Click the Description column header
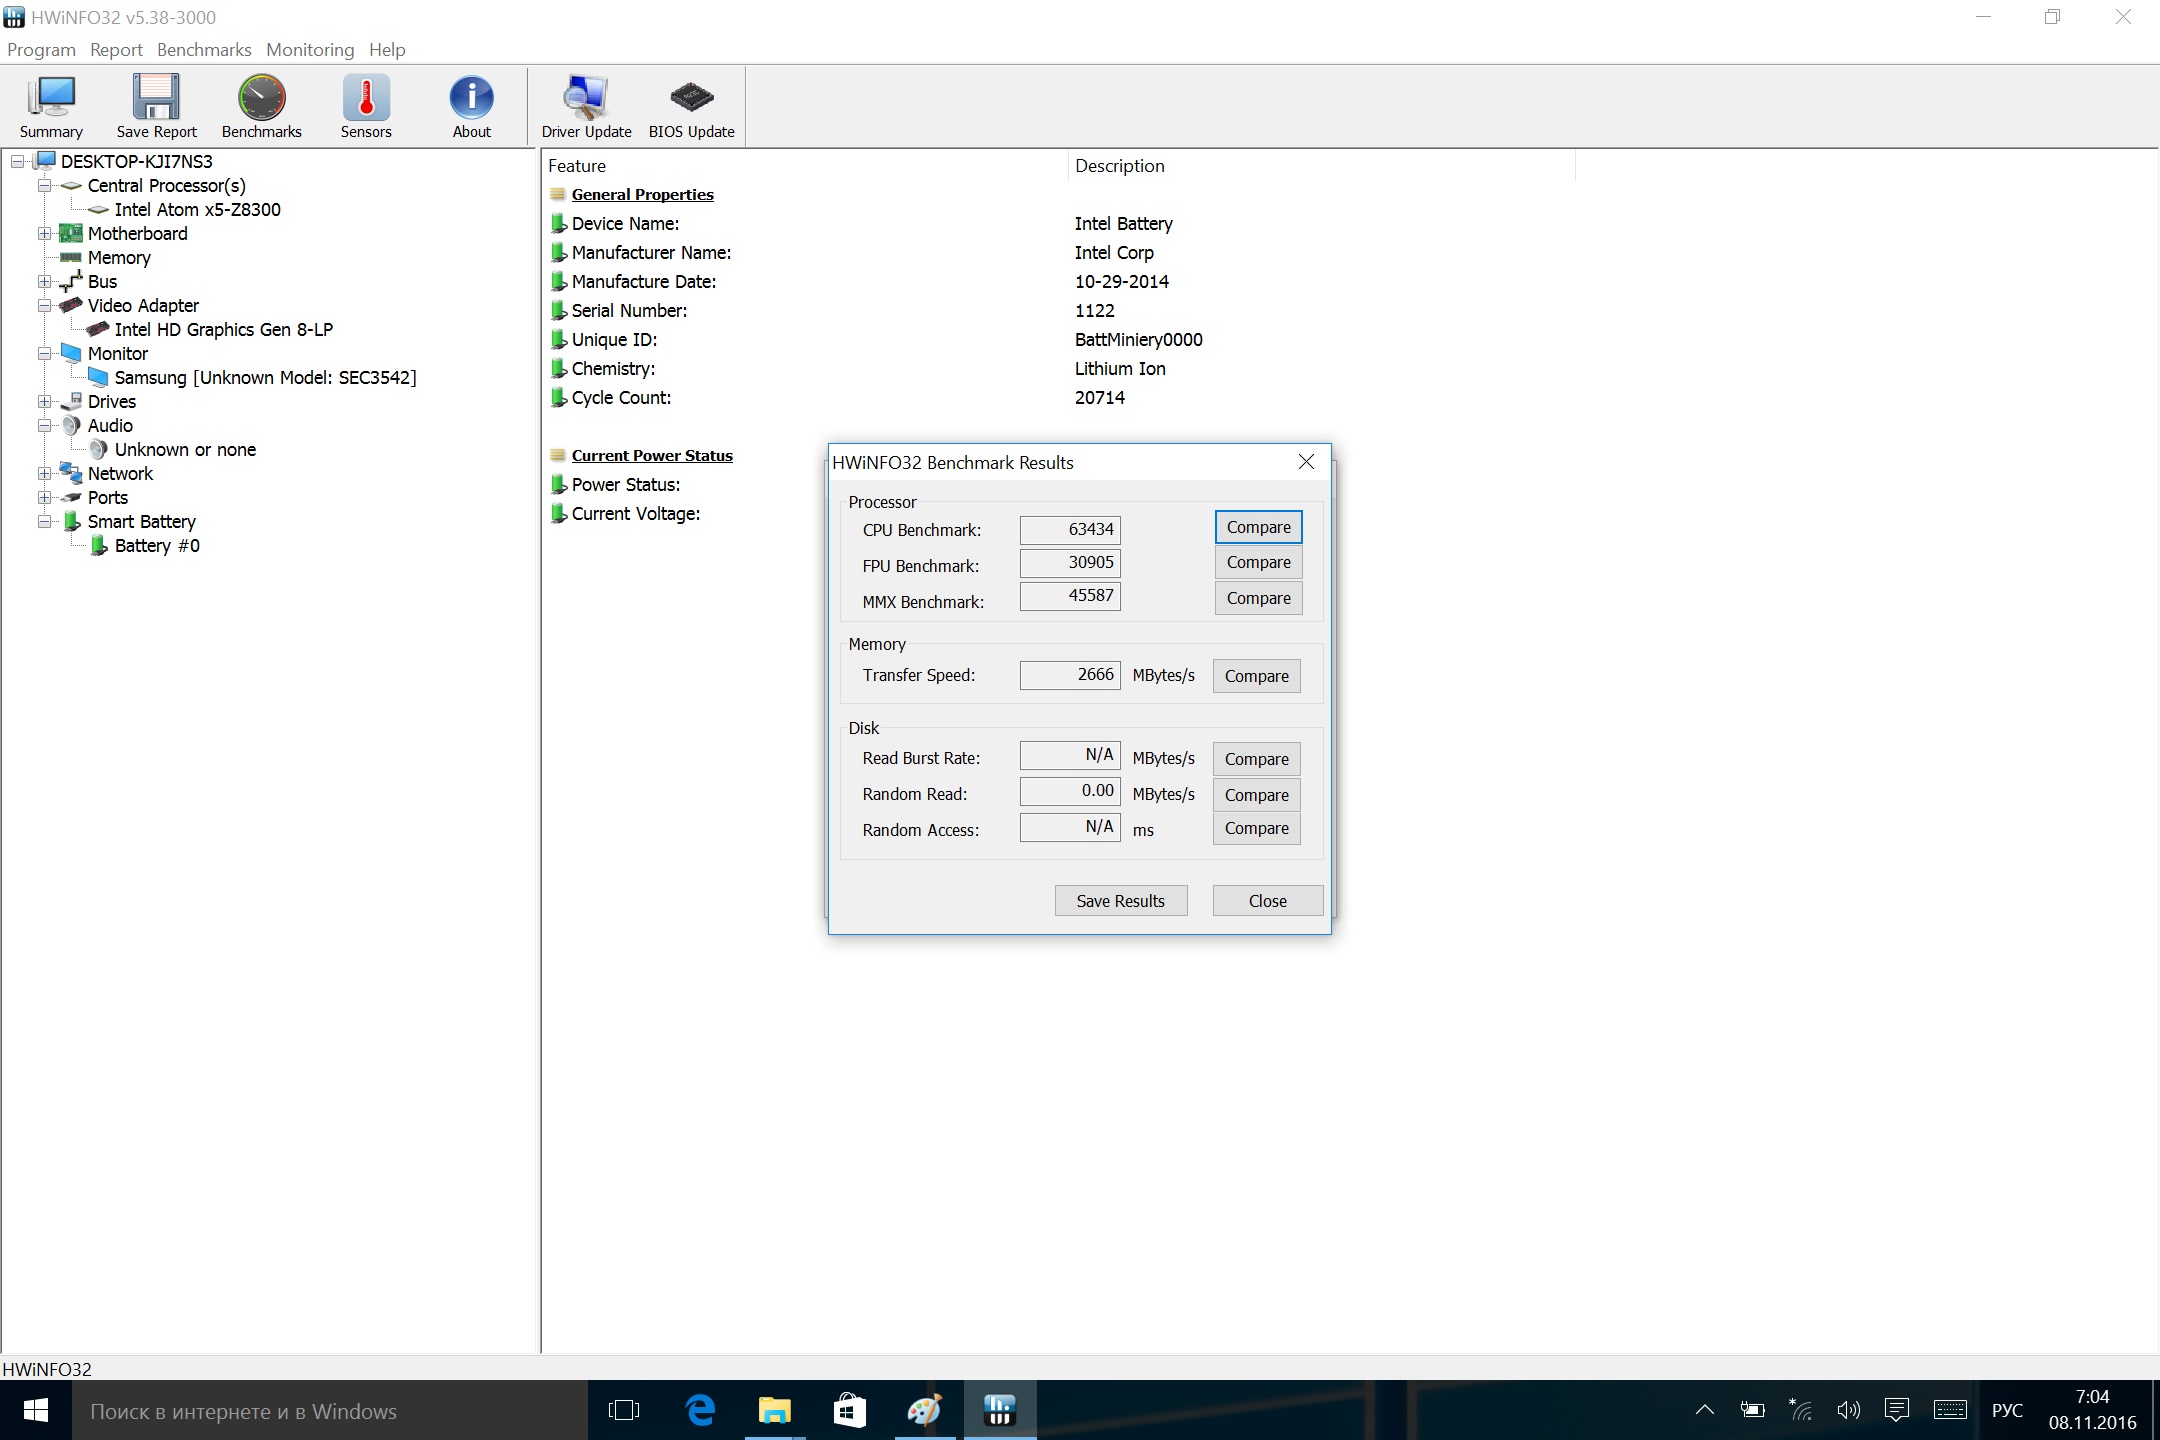 tap(1322, 166)
